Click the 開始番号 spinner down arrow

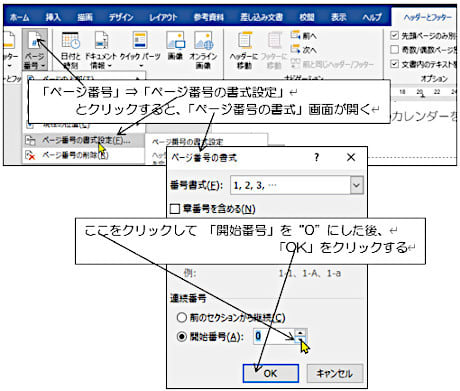300,340
